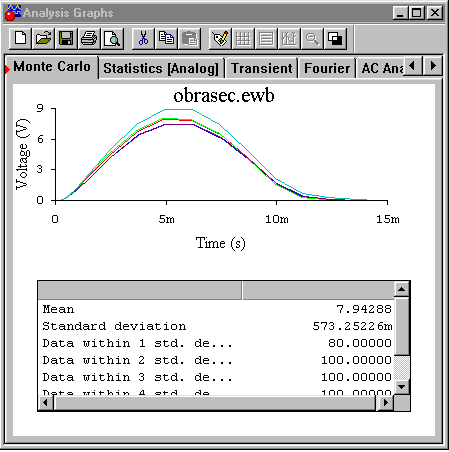Click the Analysis Graphs title bar app icon

tap(13, 13)
